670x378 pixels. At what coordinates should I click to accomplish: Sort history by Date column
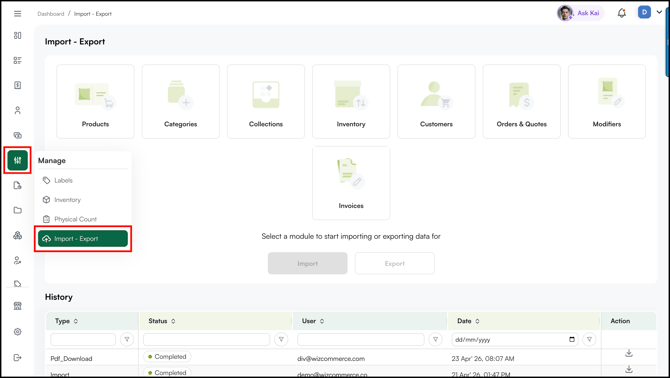point(477,321)
